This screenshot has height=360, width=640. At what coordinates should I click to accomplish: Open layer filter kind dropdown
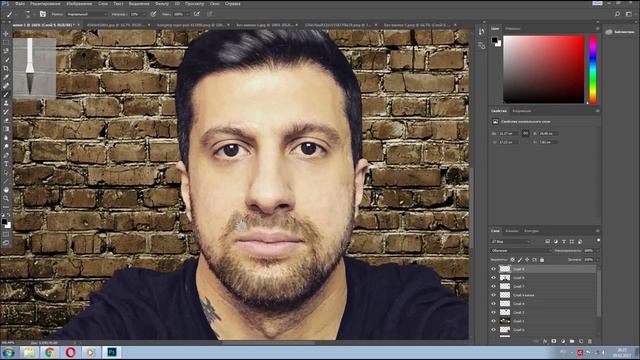point(511,242)
